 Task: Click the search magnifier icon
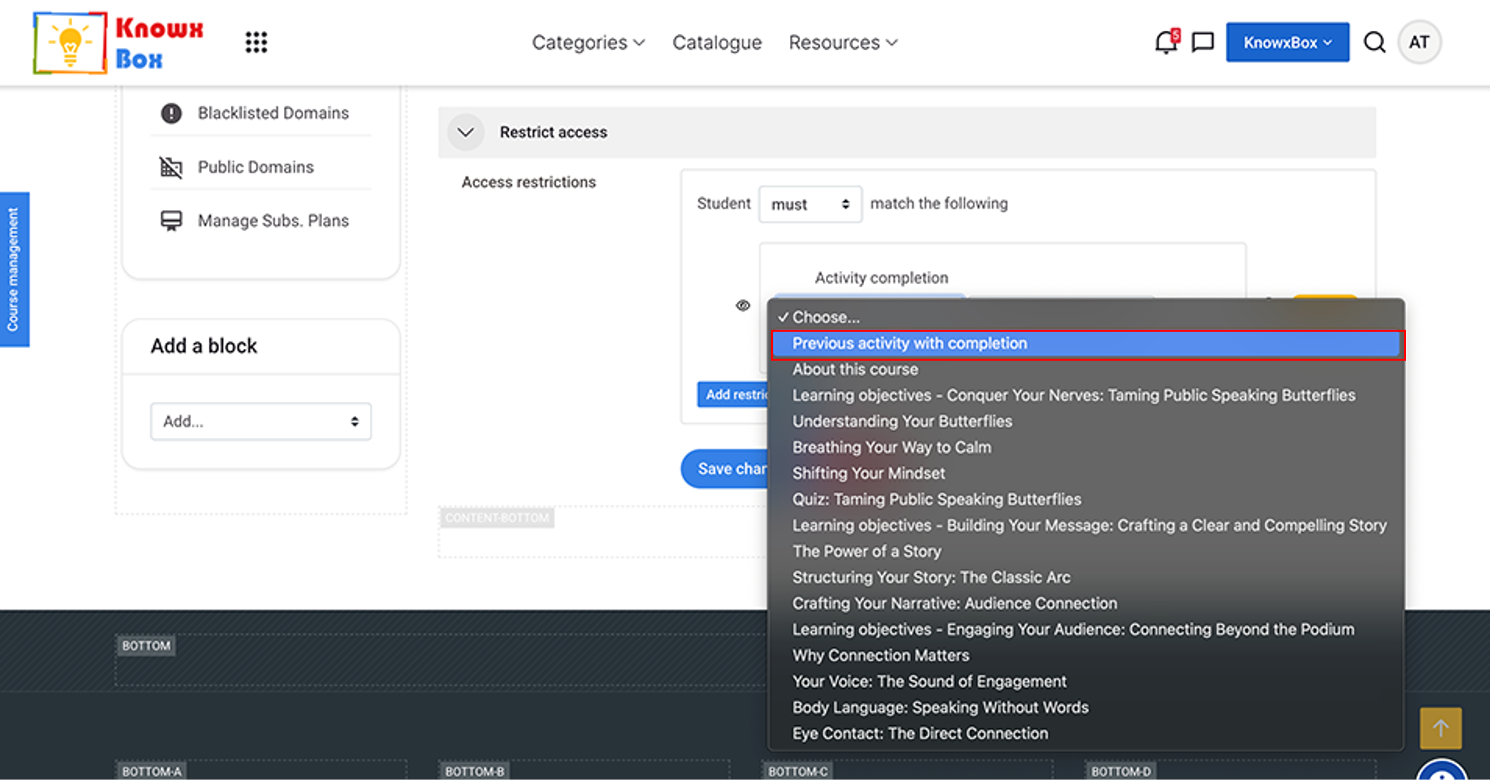click(1375, 42)
